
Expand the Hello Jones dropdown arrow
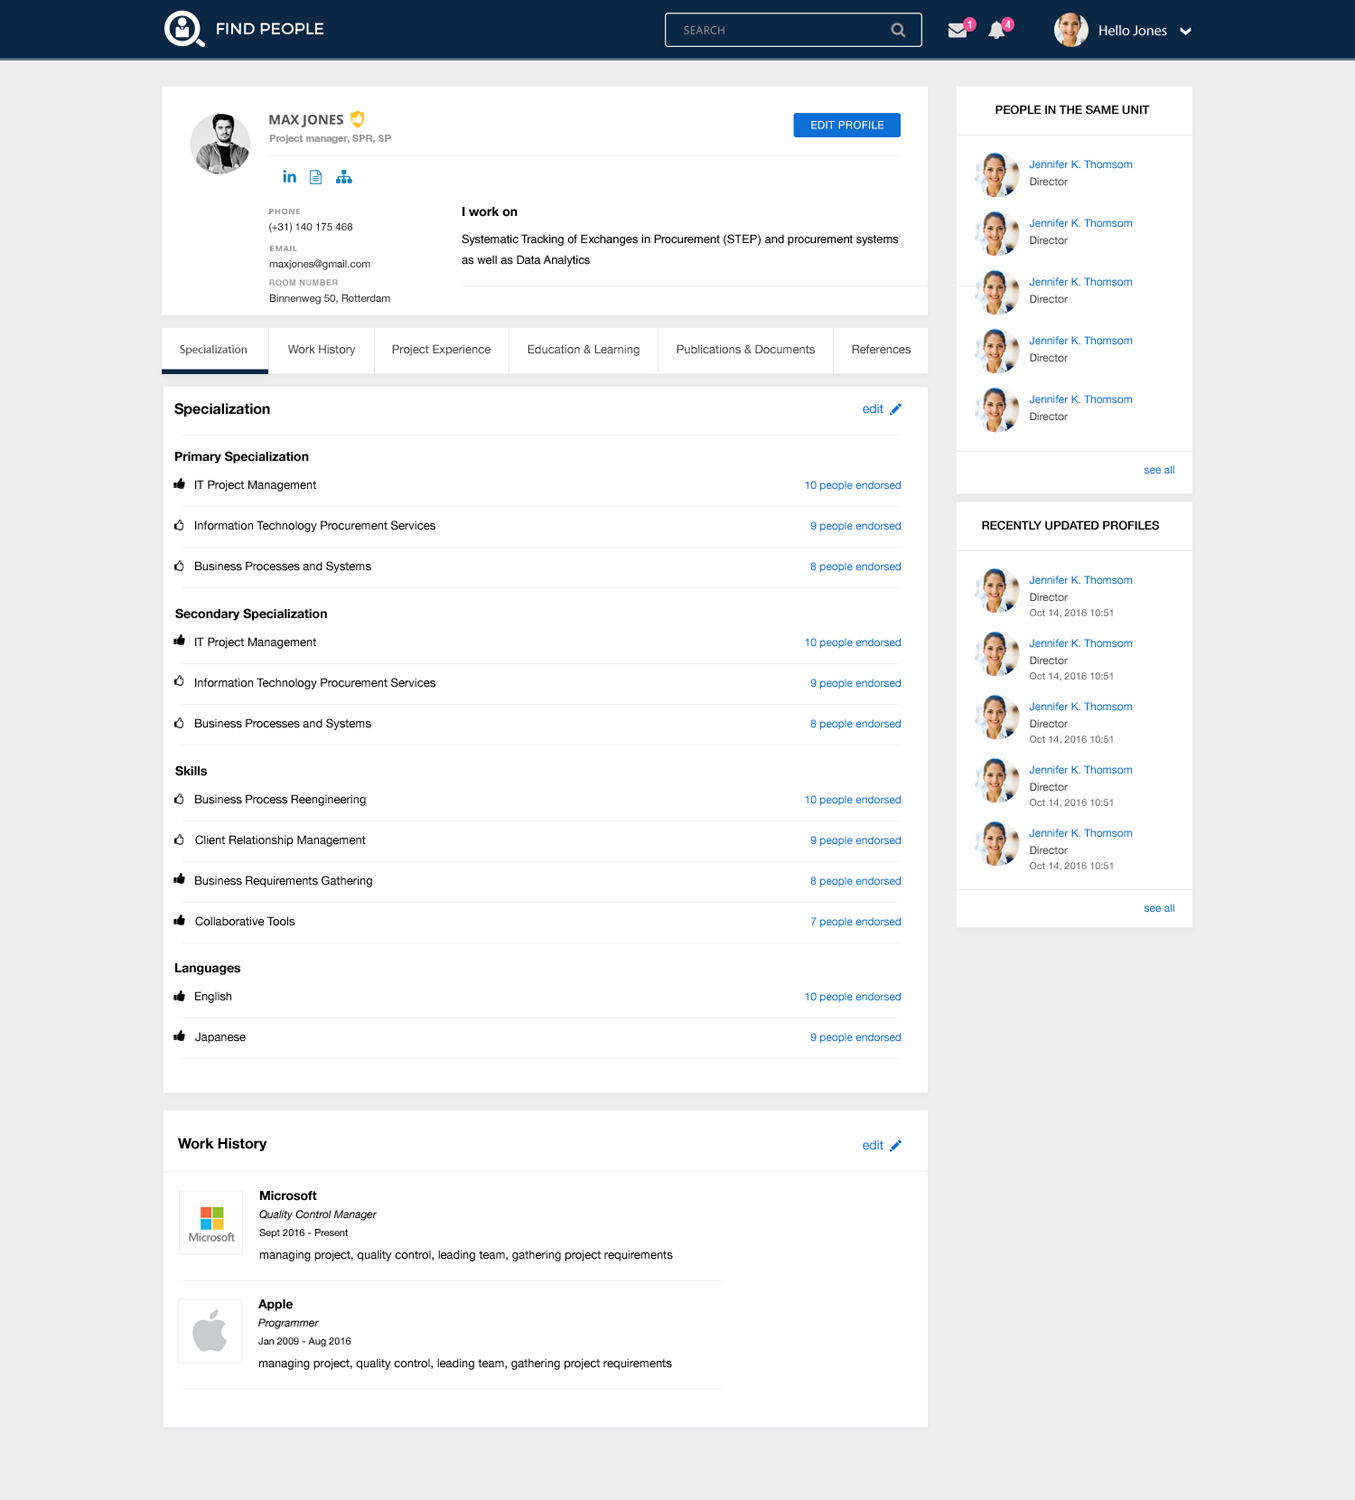[1186, 31]
